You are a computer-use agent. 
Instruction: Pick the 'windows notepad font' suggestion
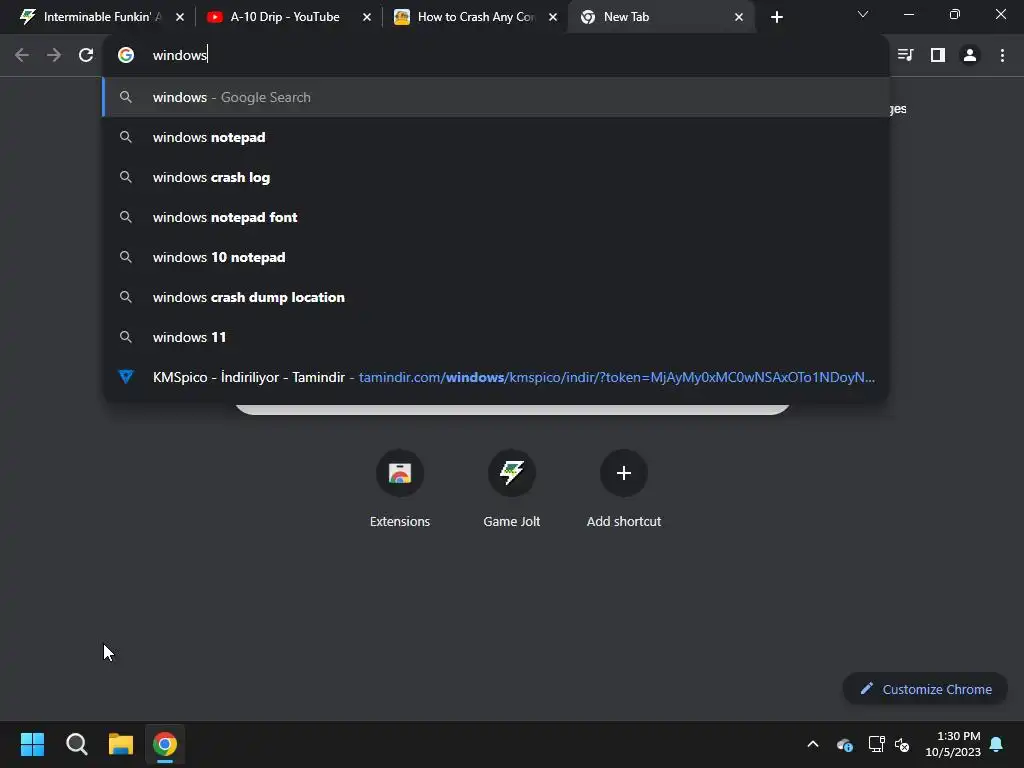click(x=496, y=217)
